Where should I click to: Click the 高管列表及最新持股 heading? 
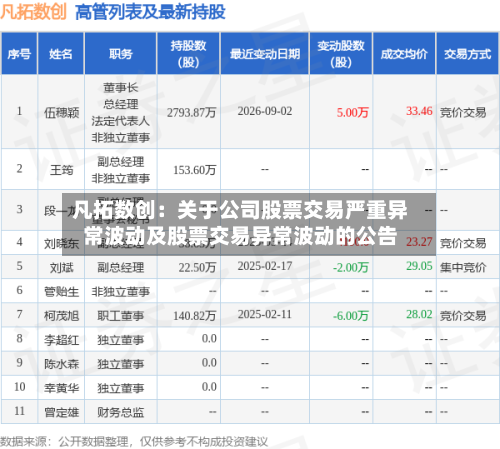point(150,12)
